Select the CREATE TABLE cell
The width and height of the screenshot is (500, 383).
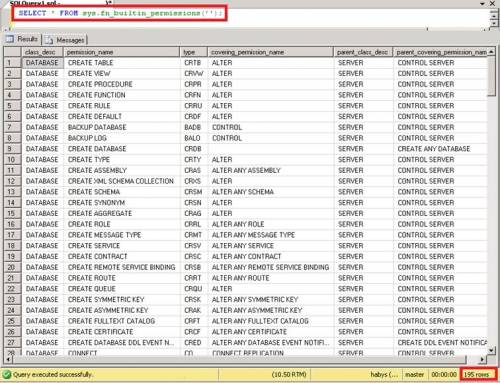122,63
